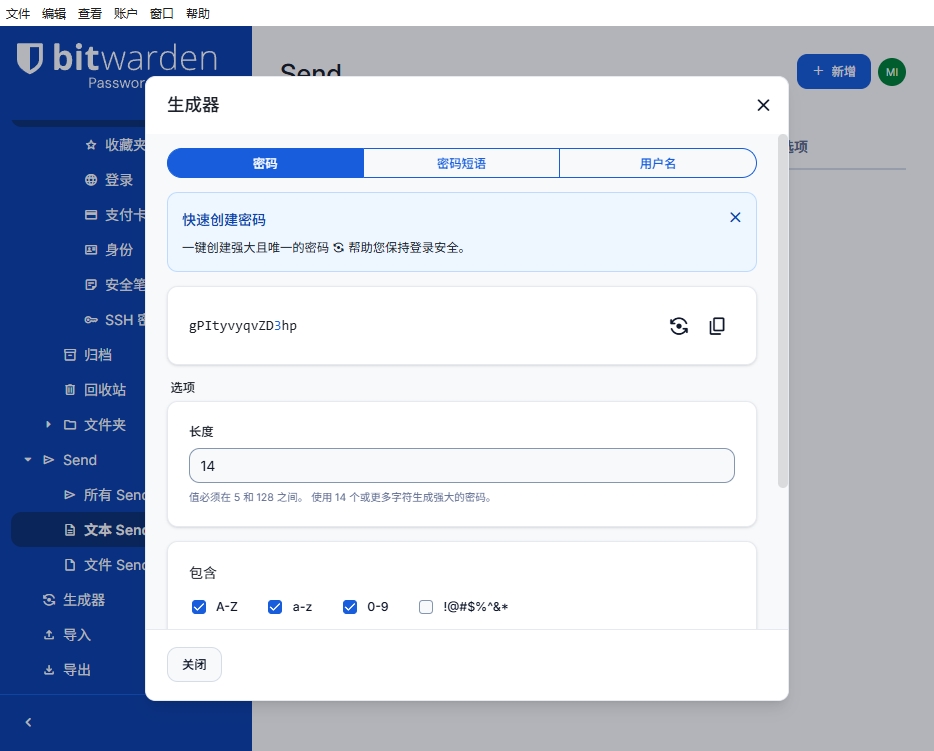Click the generated password text gPItyvyqvZD3hp
This screenshot has width=934, height=751.
pos(243,326)
